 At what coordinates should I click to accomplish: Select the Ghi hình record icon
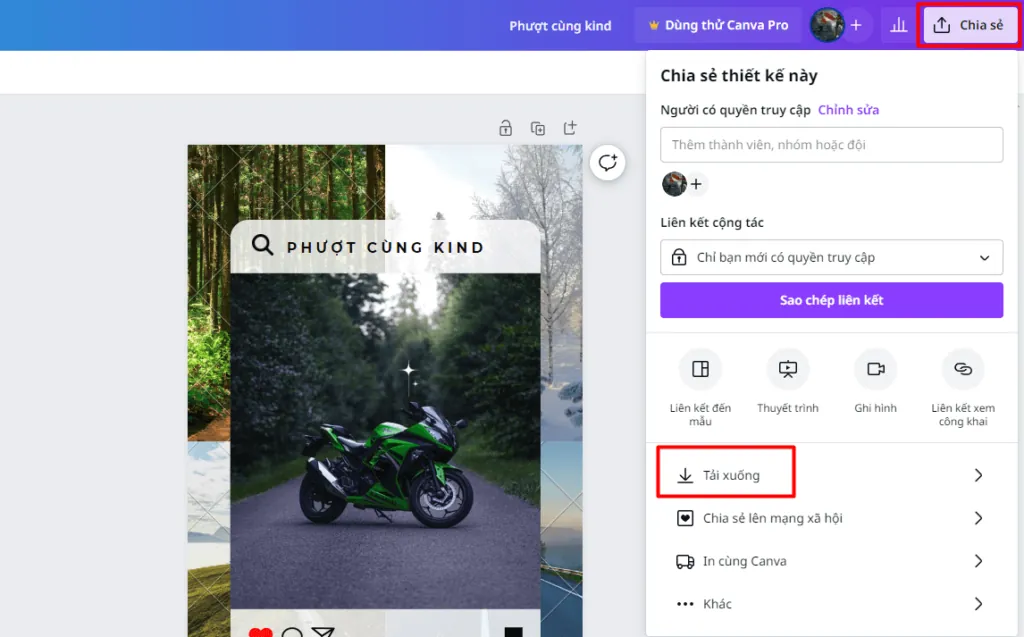pyautogui.click(x=875, y=369)
